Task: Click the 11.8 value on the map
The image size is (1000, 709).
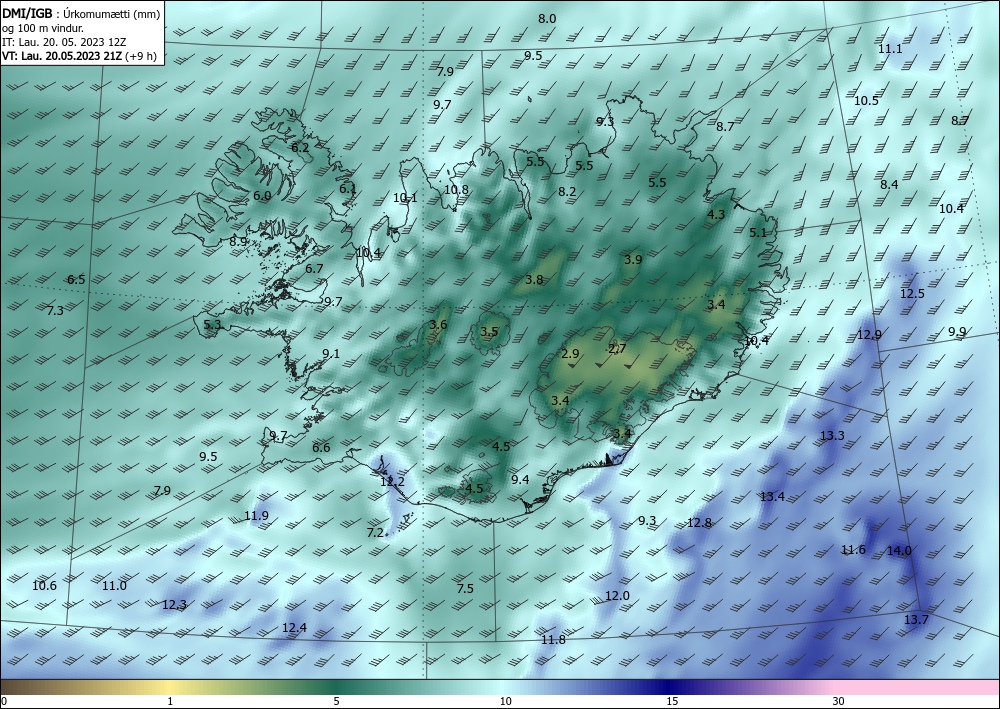Action: coord(553,640)
